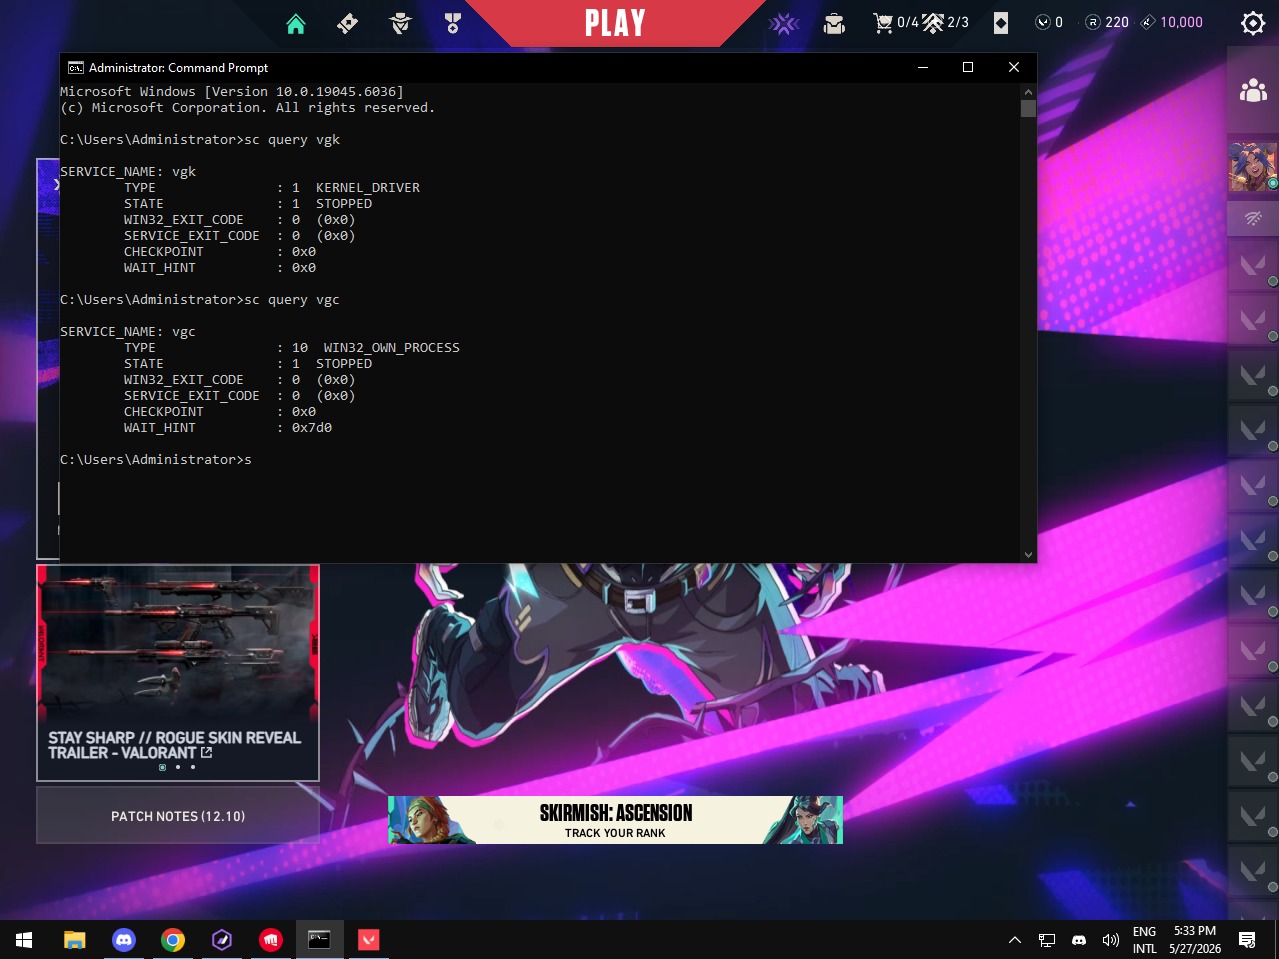Click 'SERVICE_NAME: vgk' text
This screenshot has height=959, width=1279.
[x=128, y=172]
